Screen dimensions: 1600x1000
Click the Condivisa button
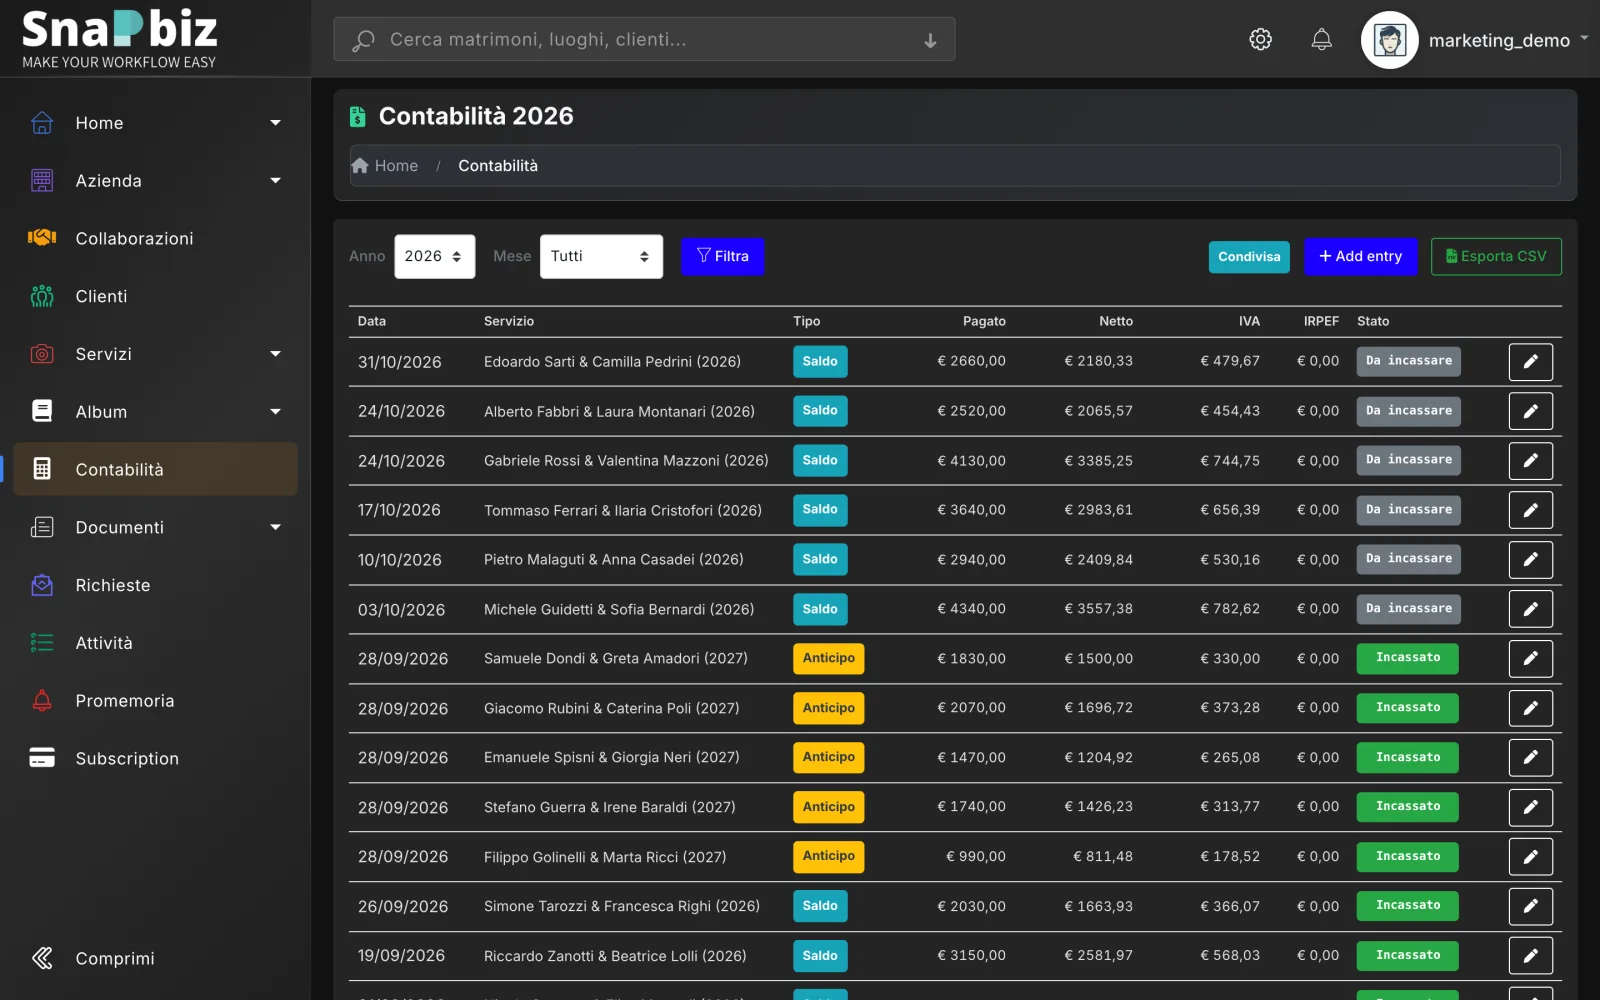pyautogui.click(x=1249, y=257)
